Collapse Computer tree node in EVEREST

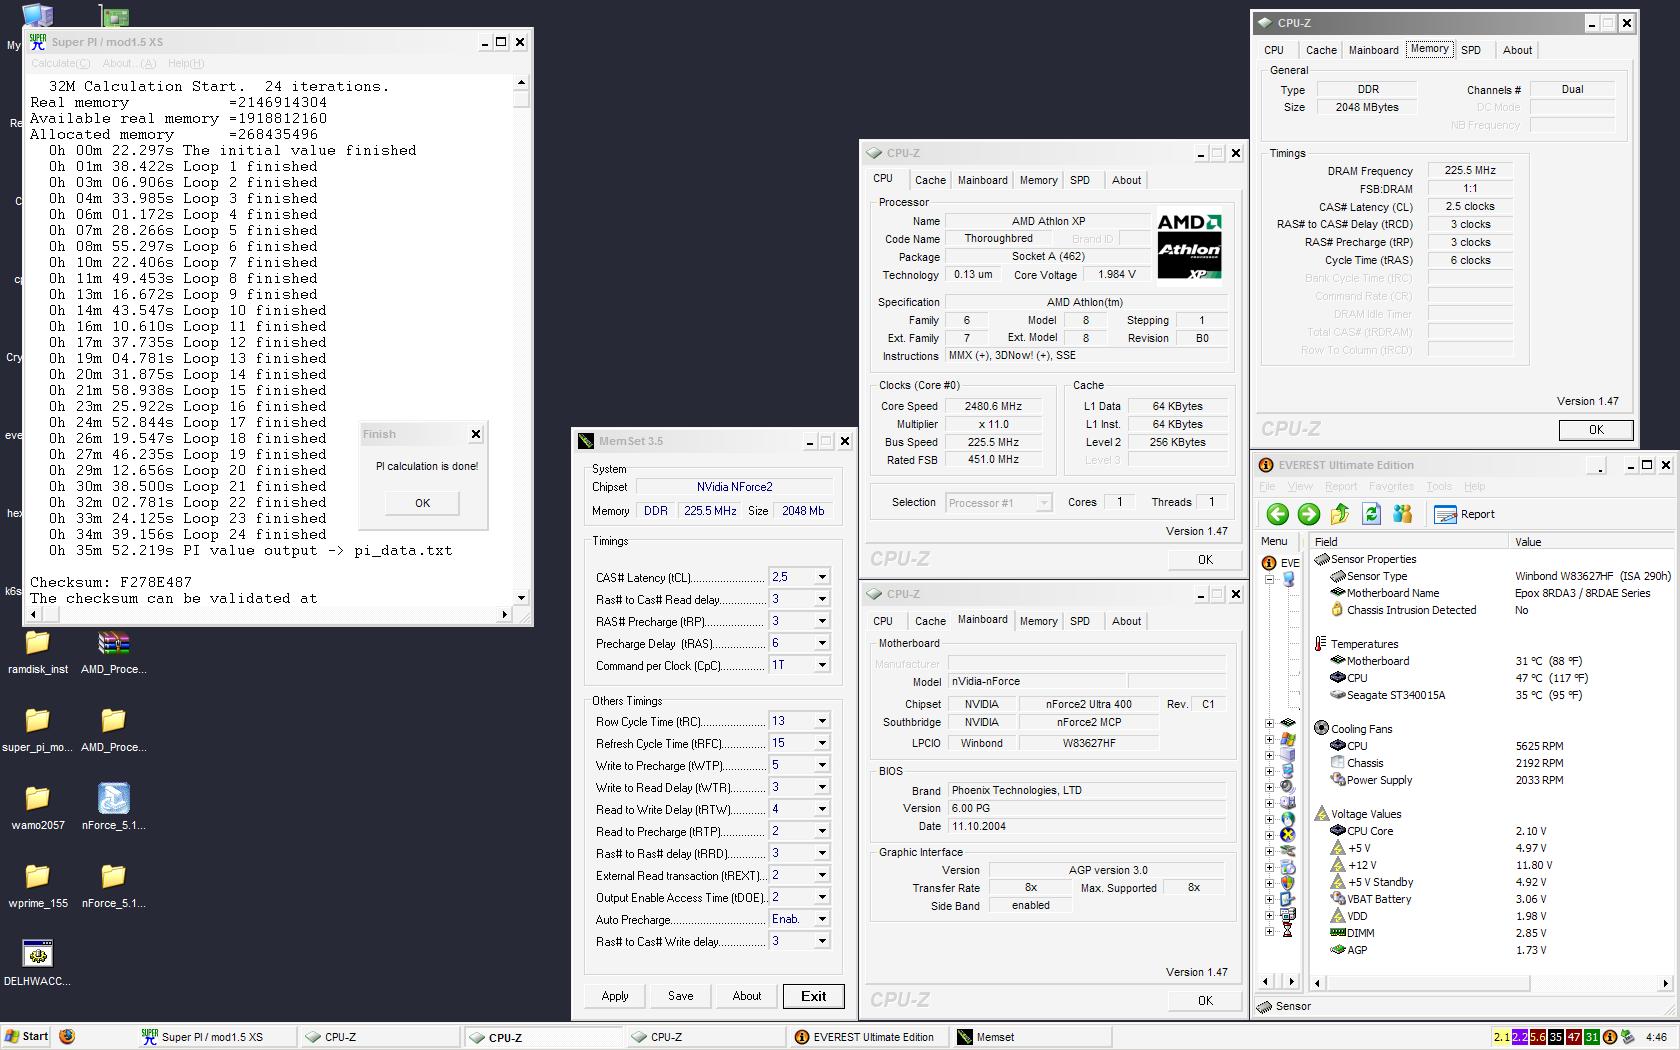click(x=1269, y=579)
